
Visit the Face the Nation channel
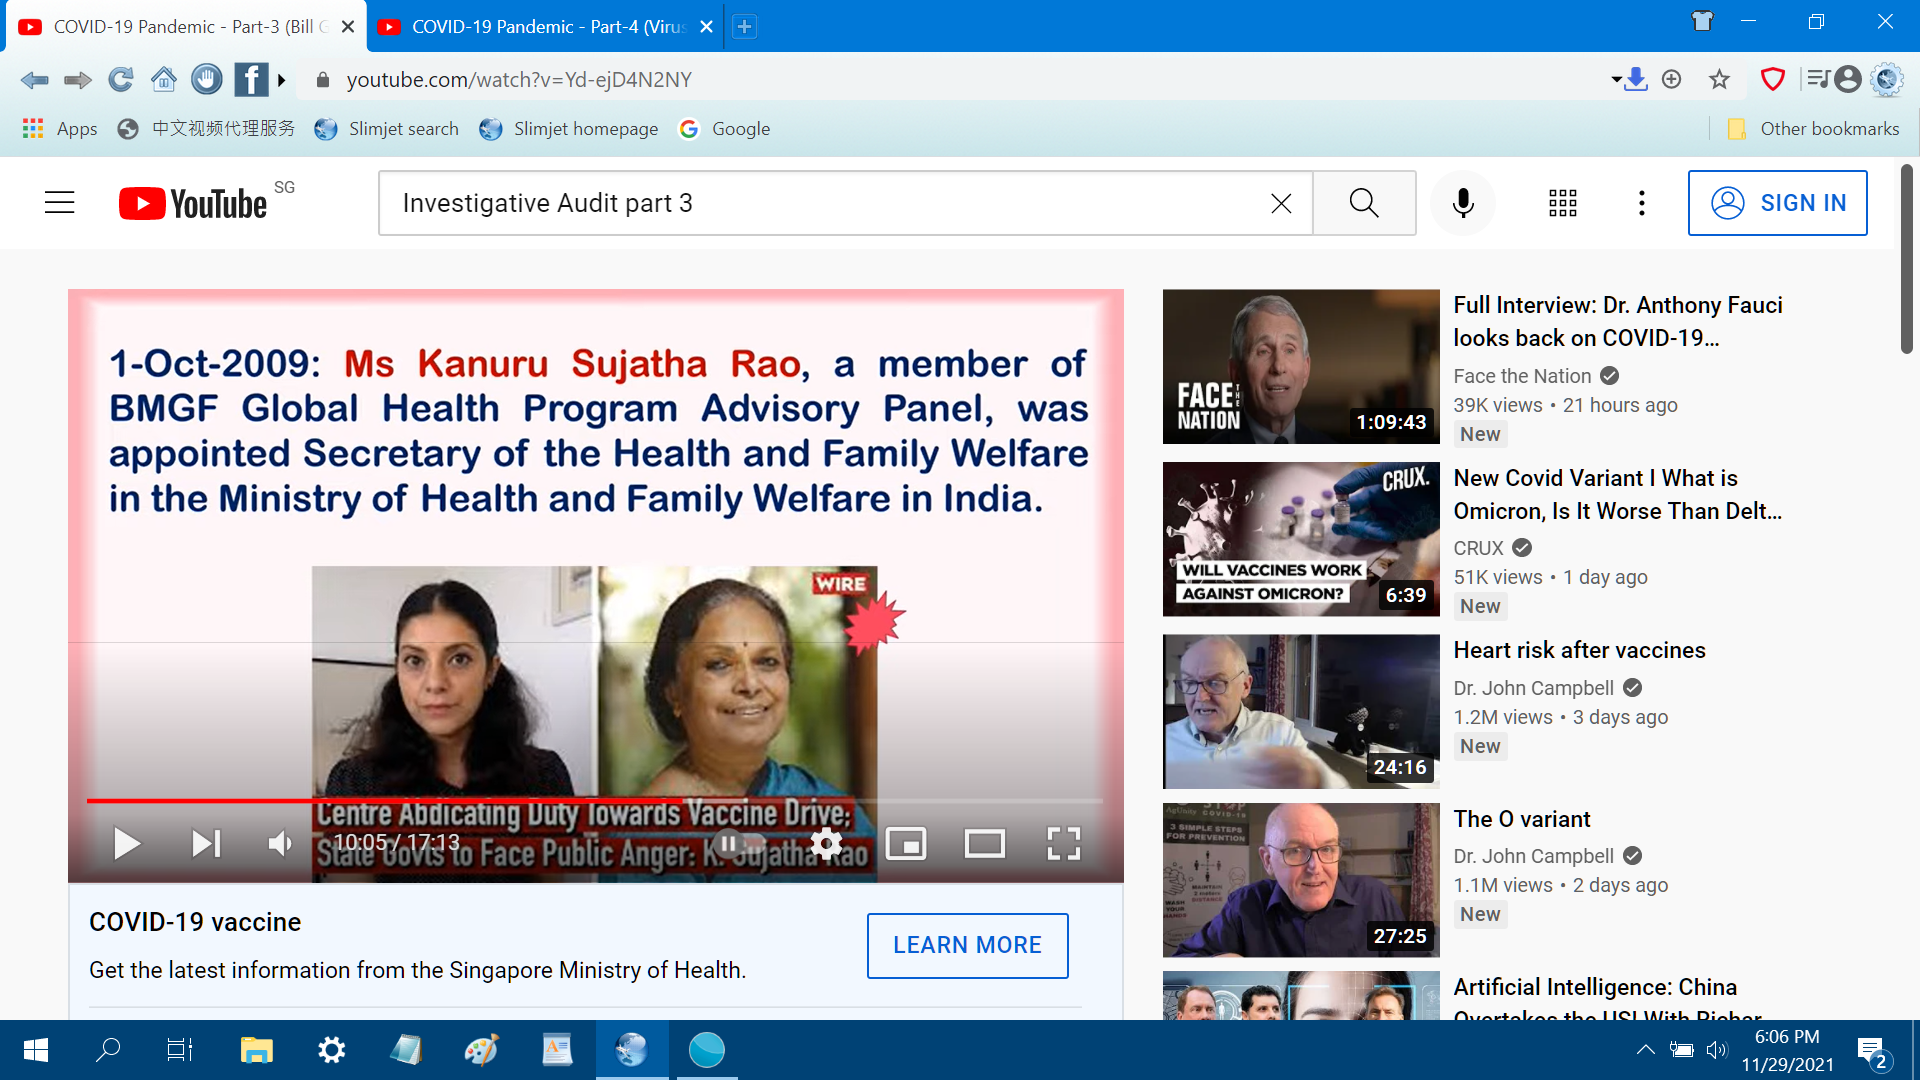(x=1522, y=376)
